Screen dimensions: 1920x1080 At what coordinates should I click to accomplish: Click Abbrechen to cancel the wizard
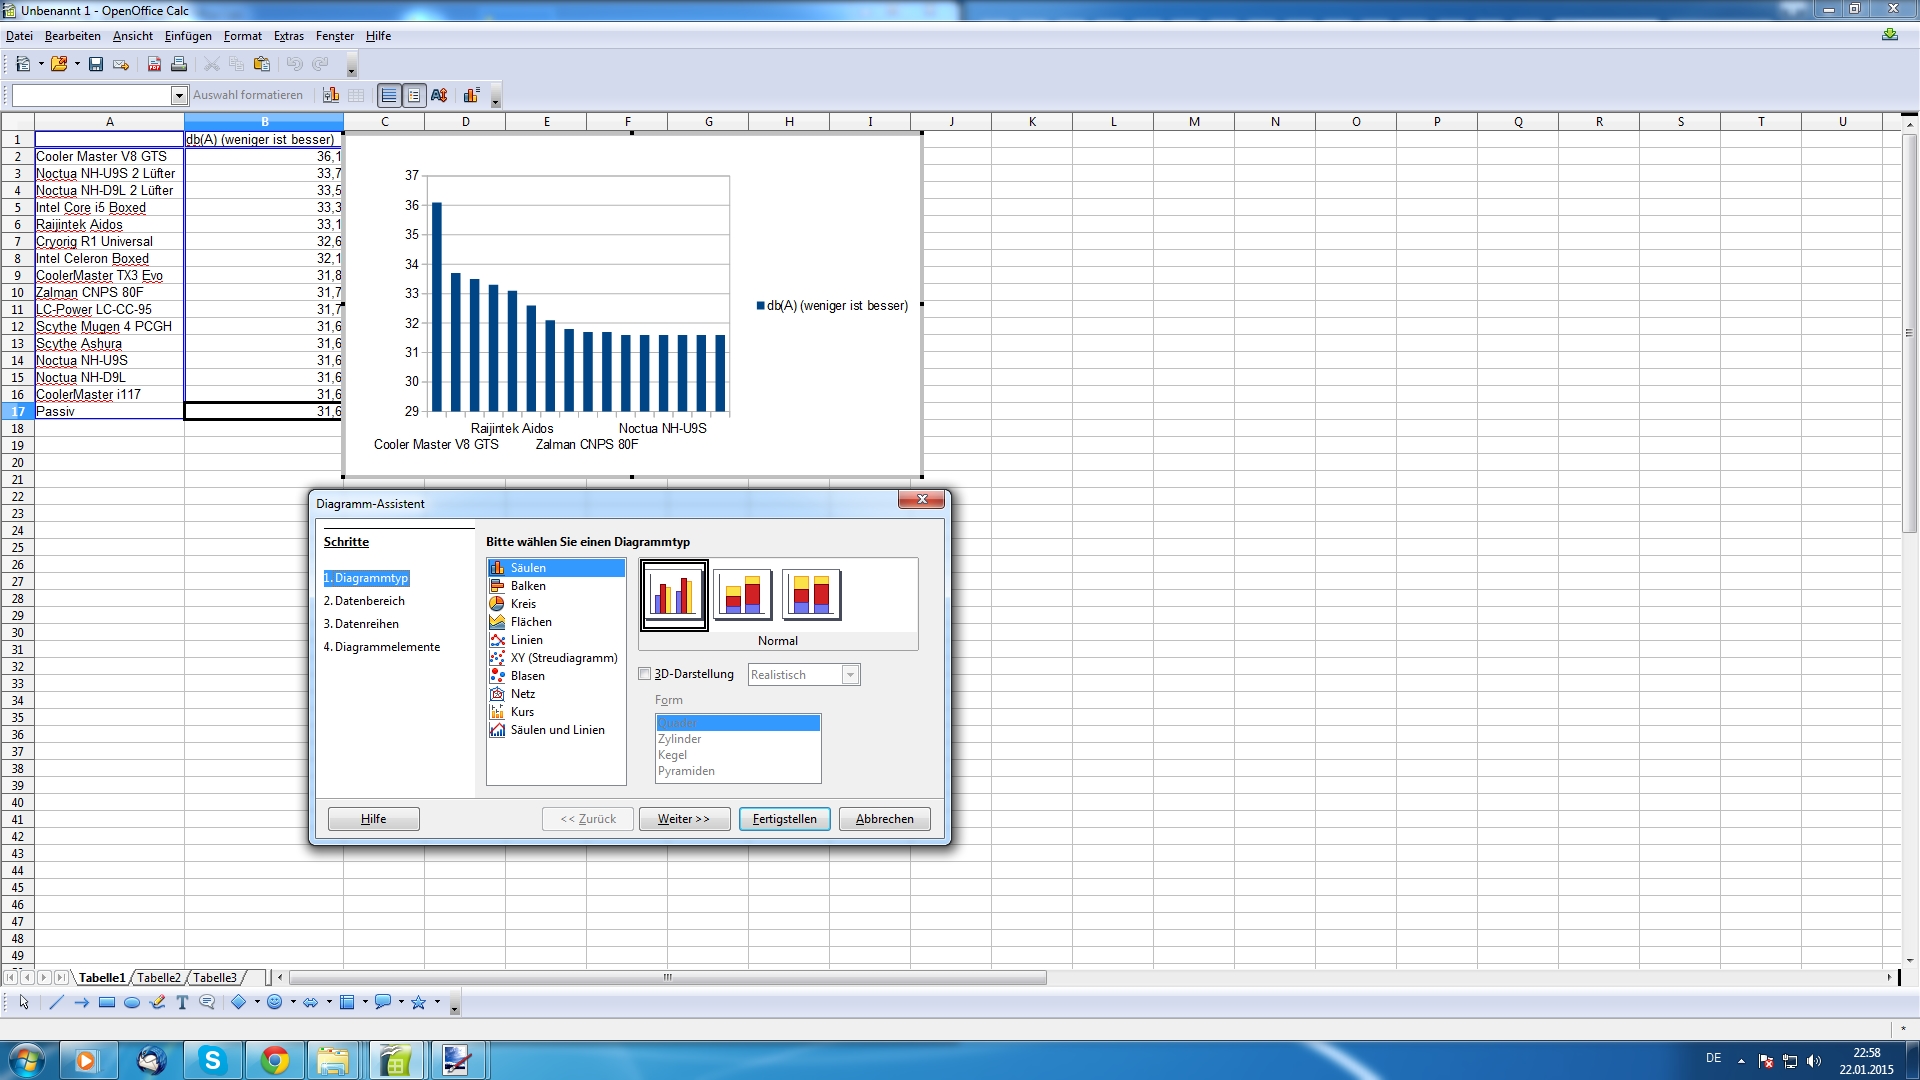coord(885,819)
